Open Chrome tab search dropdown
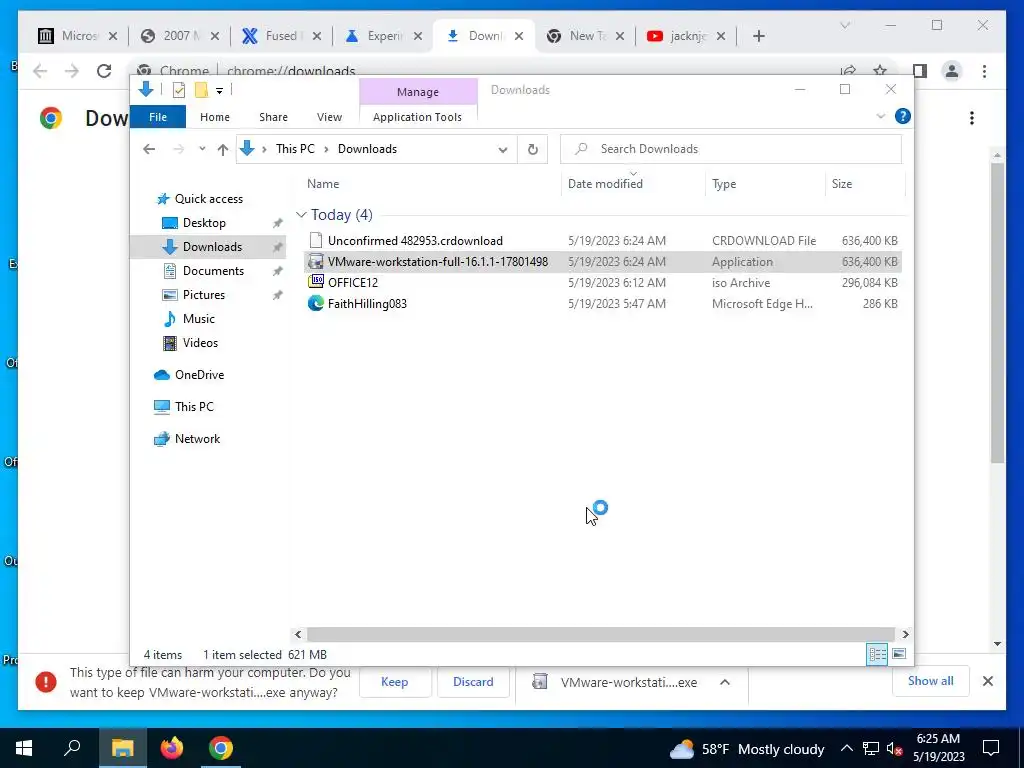The height and width of the screenshot is (768, 1024). 845,25
